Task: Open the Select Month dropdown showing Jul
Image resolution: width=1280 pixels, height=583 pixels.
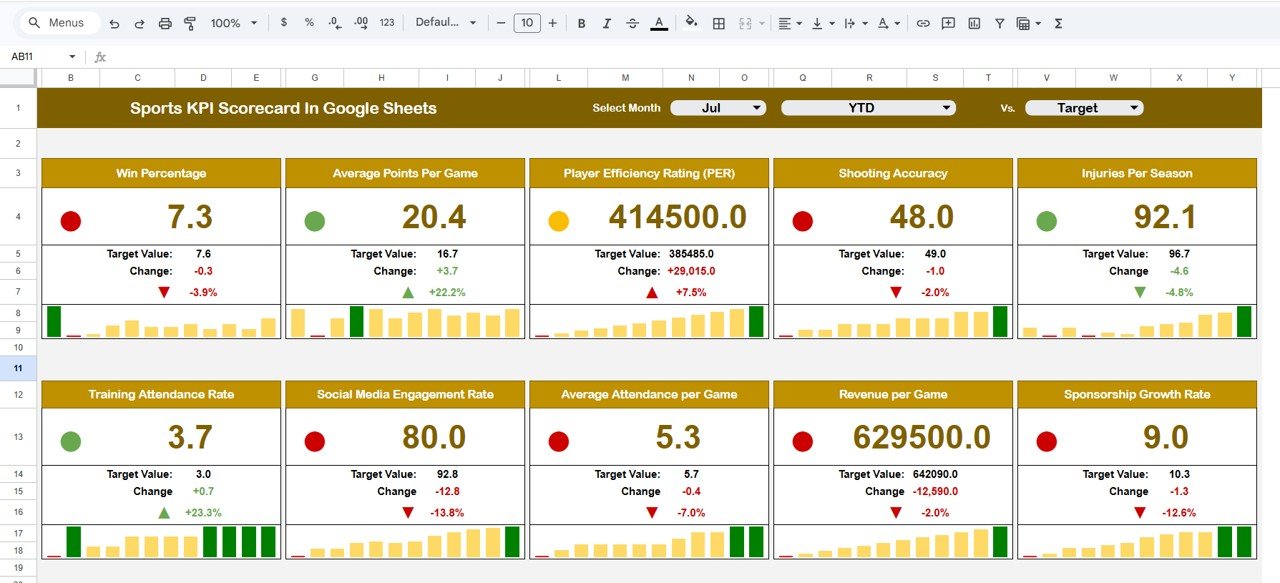Action: click(x=717, y=107)
